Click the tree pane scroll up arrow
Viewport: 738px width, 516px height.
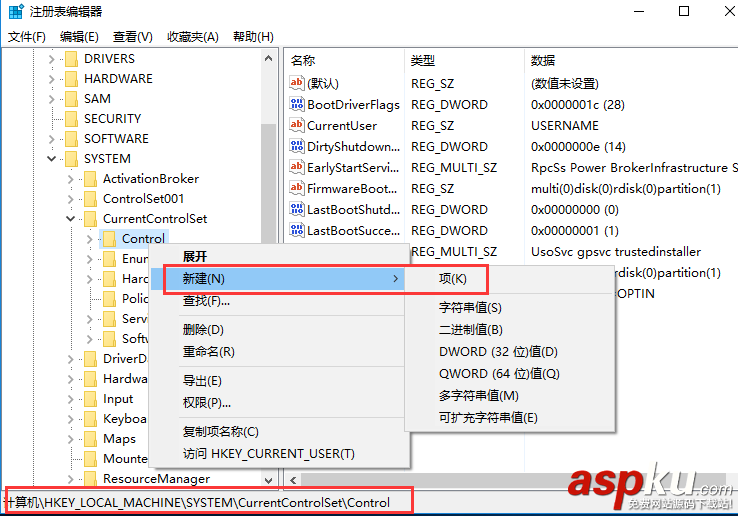(269, 58)
